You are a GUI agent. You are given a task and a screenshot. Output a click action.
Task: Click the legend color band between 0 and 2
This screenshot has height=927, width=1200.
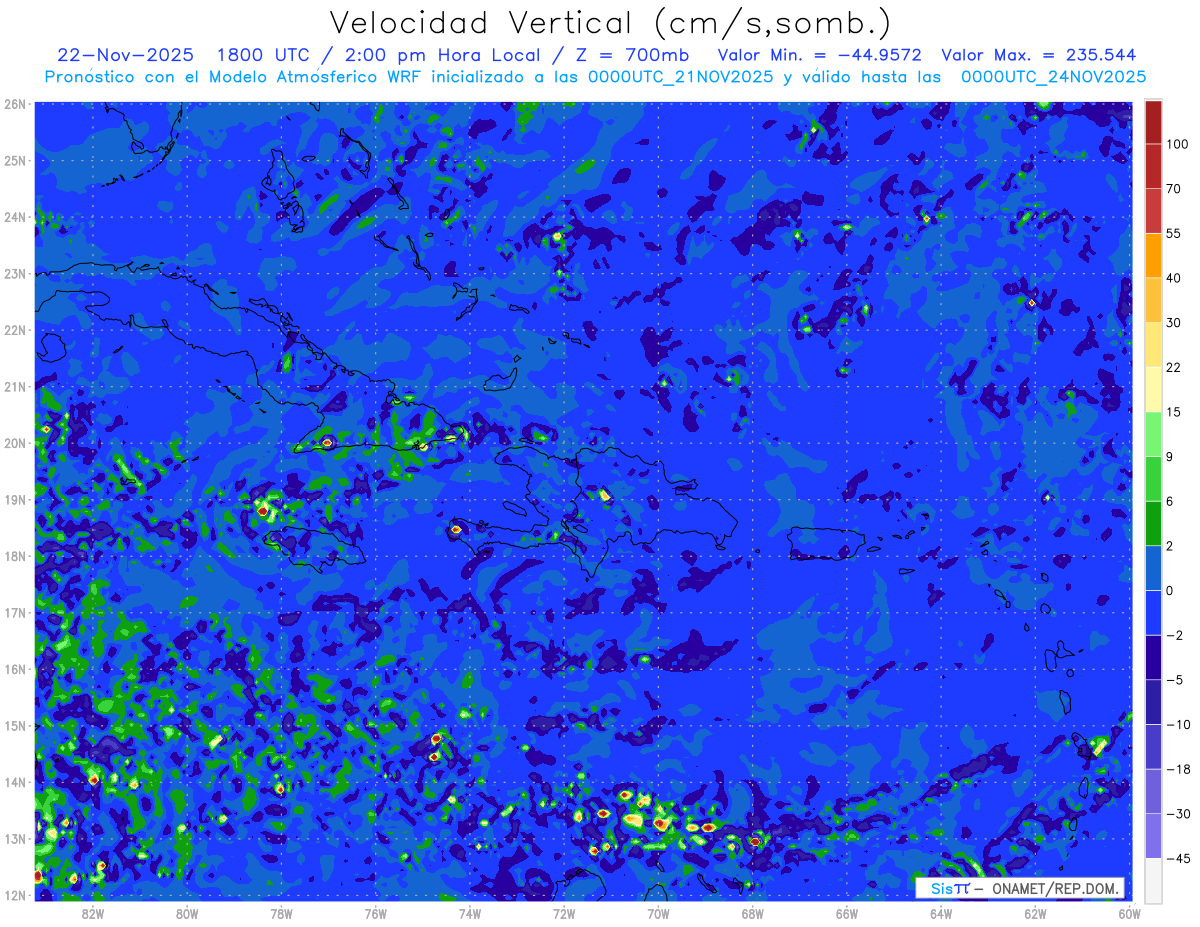1153,567
